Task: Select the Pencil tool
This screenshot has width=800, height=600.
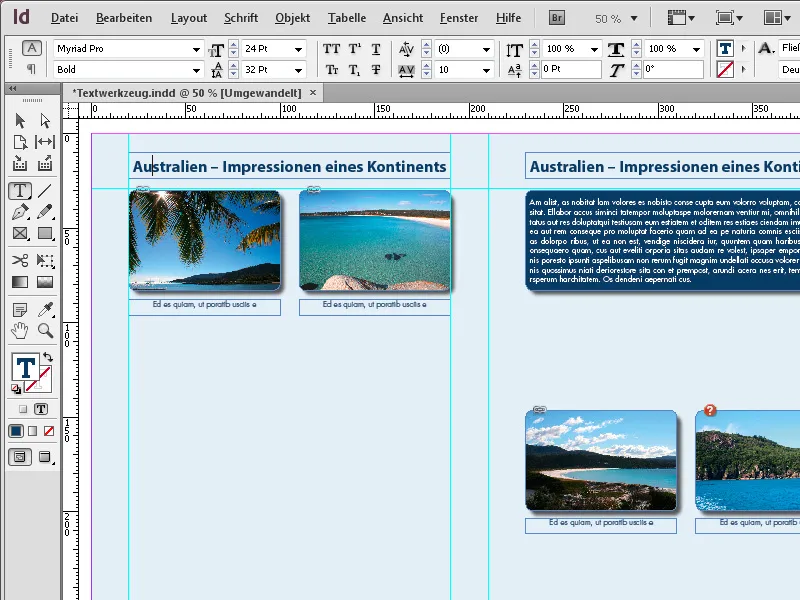Action: pos(45,212)
